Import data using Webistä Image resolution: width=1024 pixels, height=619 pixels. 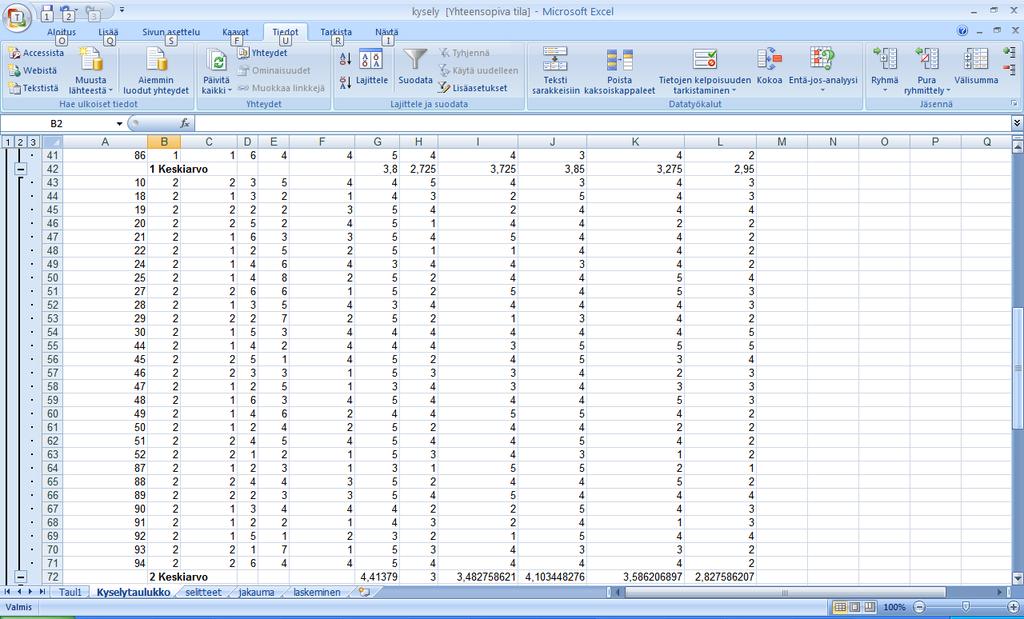pos(33,71)
